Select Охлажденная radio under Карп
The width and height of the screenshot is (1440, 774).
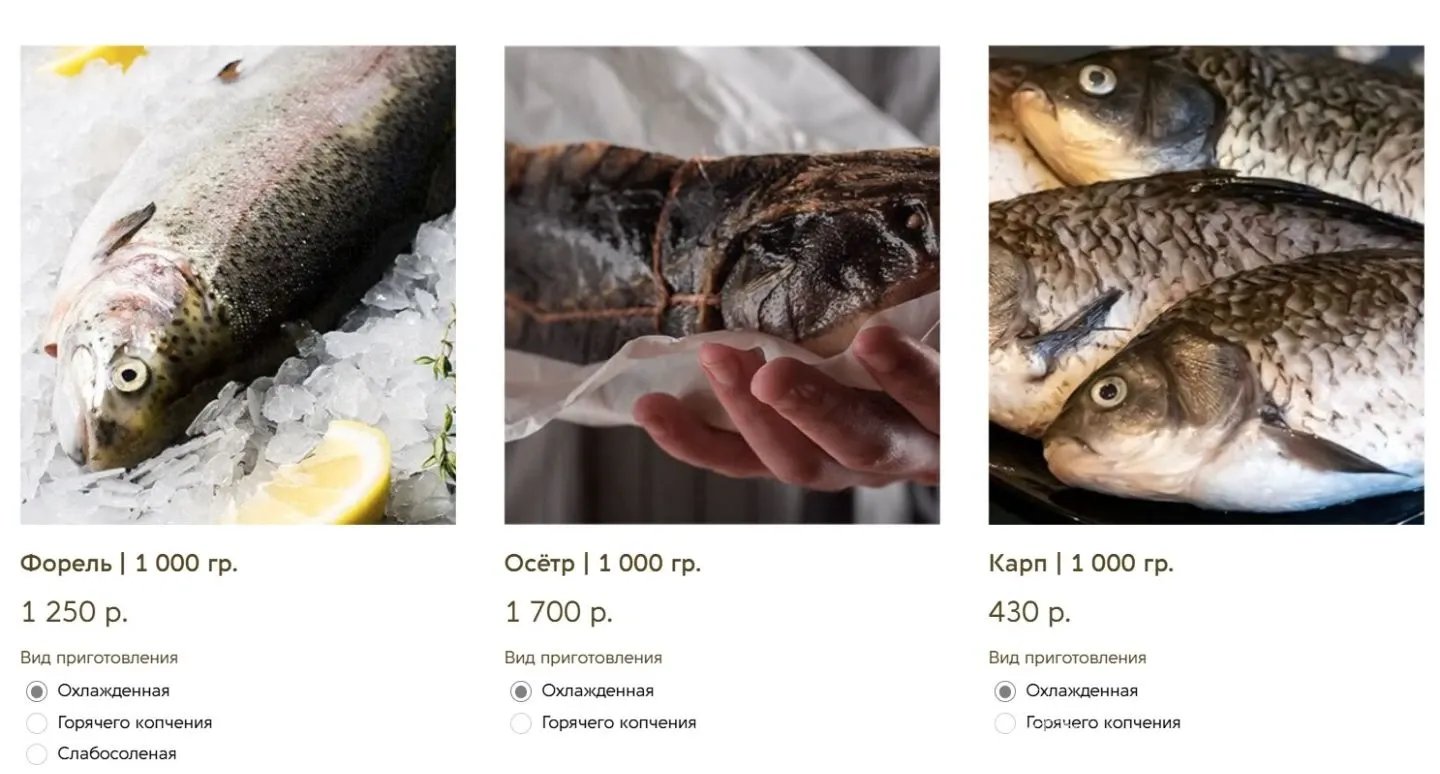[1005, 691]
